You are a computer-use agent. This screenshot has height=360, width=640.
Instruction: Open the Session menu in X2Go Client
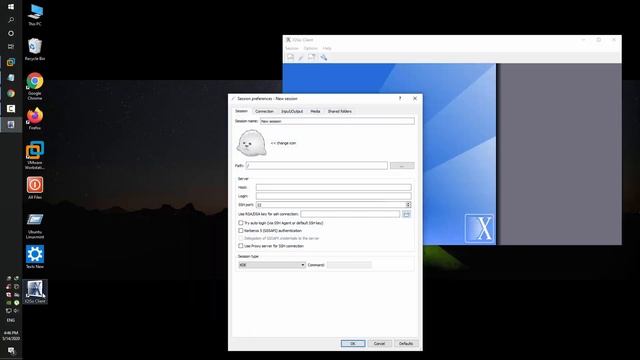pos(291,48)
